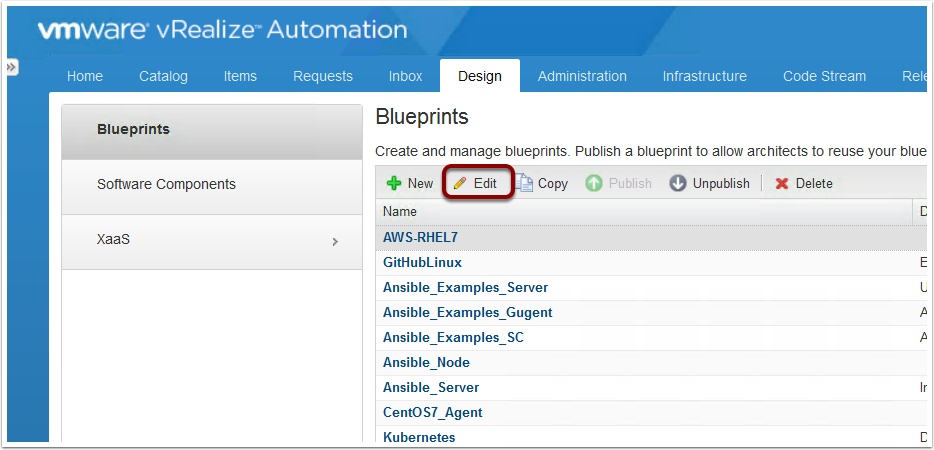Click the Ansible_Server blueprint link
The image size is (934, 450).
click(x=431, y=387)
